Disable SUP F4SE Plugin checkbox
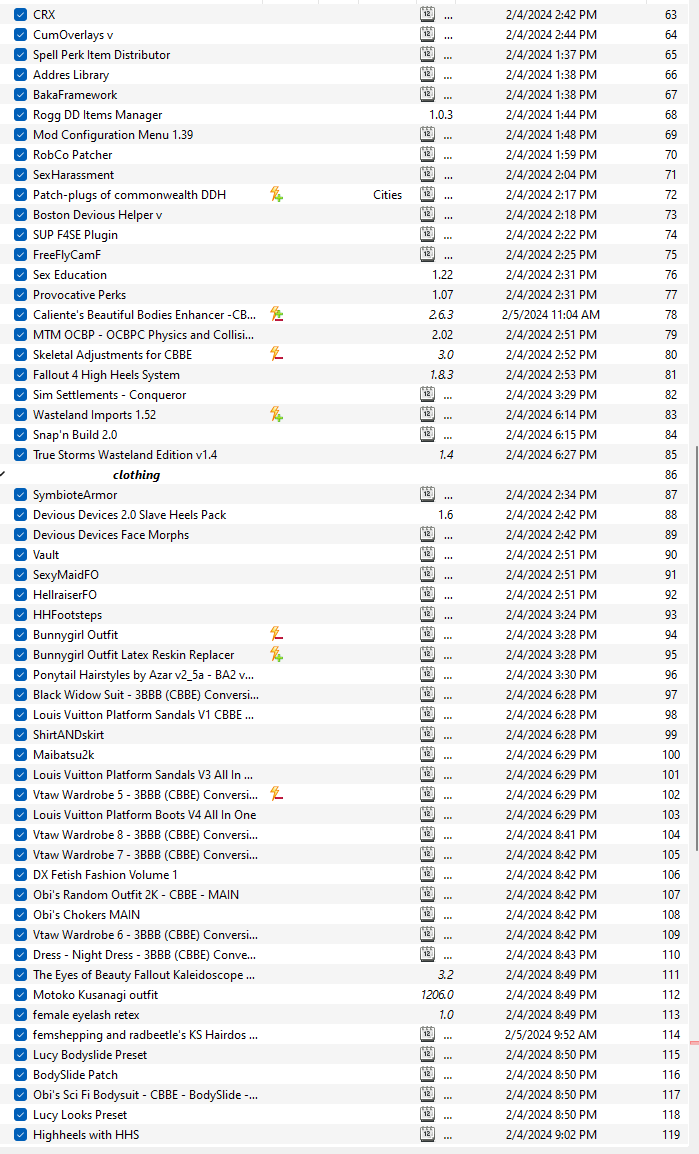Image resolution: width=699 pixels, height=1154 pixels. click(21, 235)
